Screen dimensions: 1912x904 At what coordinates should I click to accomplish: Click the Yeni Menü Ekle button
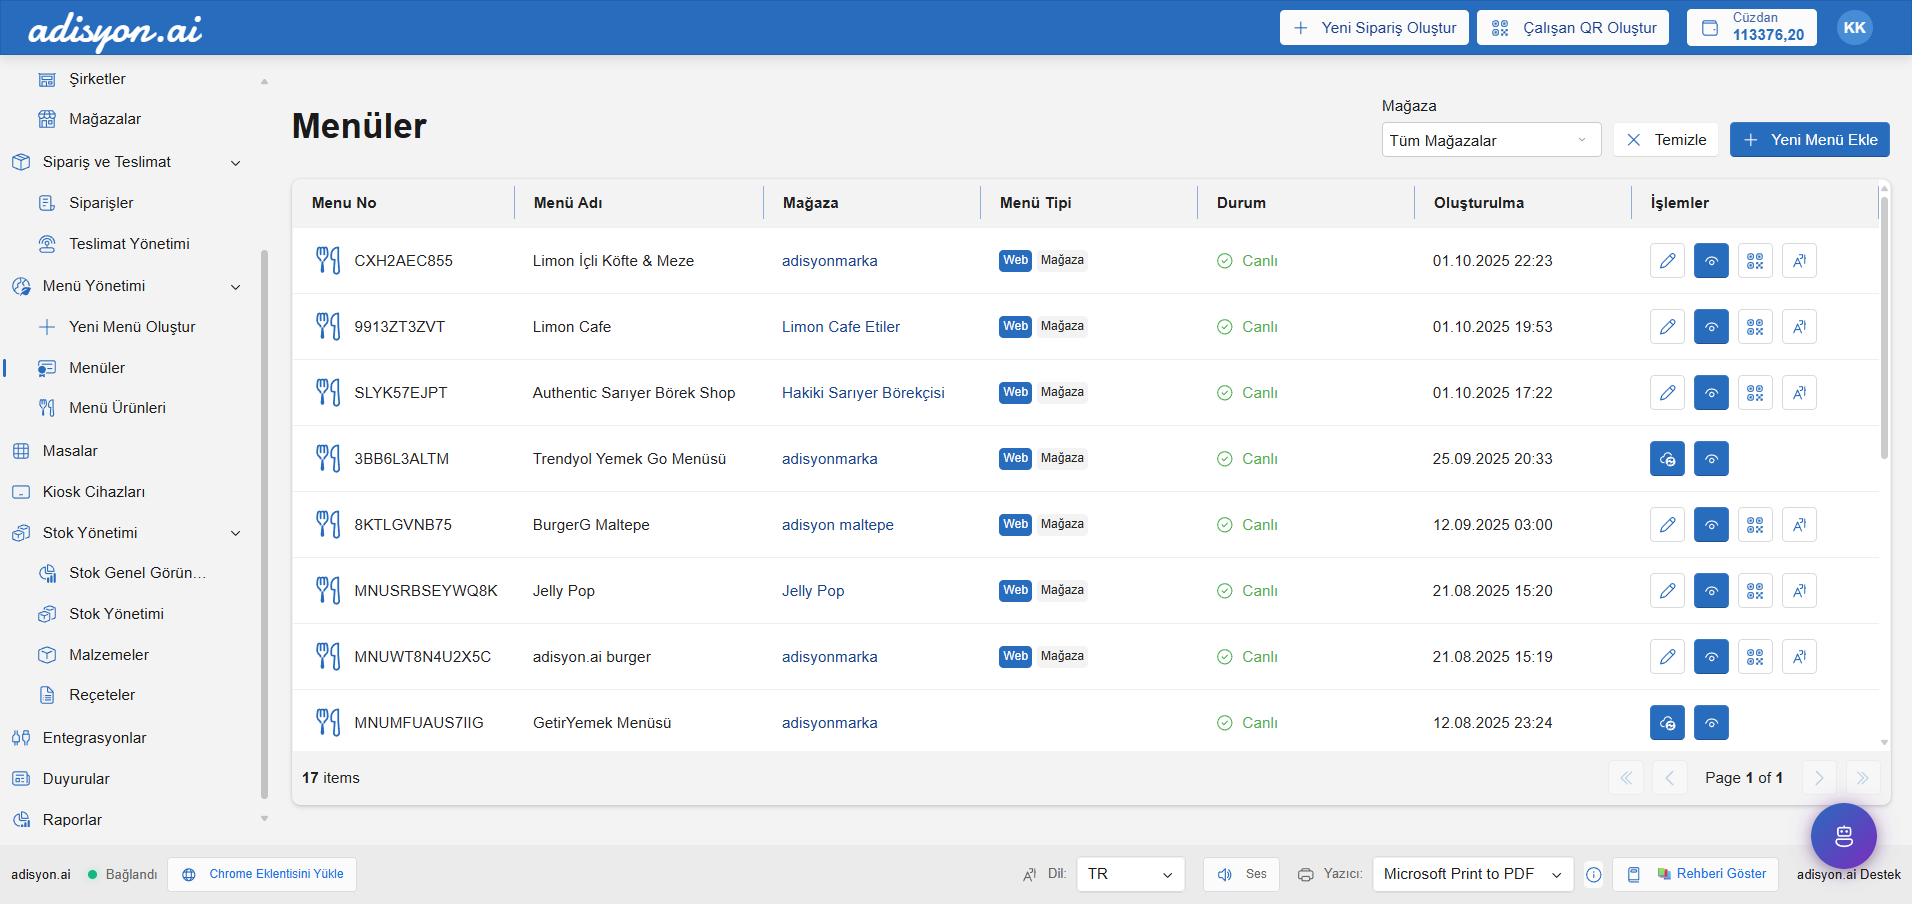click(1809, 140)
